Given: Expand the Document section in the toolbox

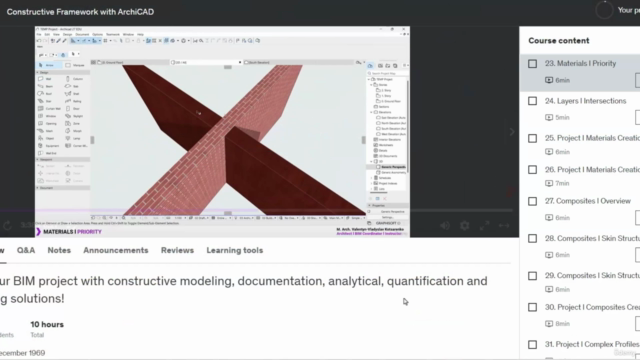Looking at the screenshot, I should point(38,188).
